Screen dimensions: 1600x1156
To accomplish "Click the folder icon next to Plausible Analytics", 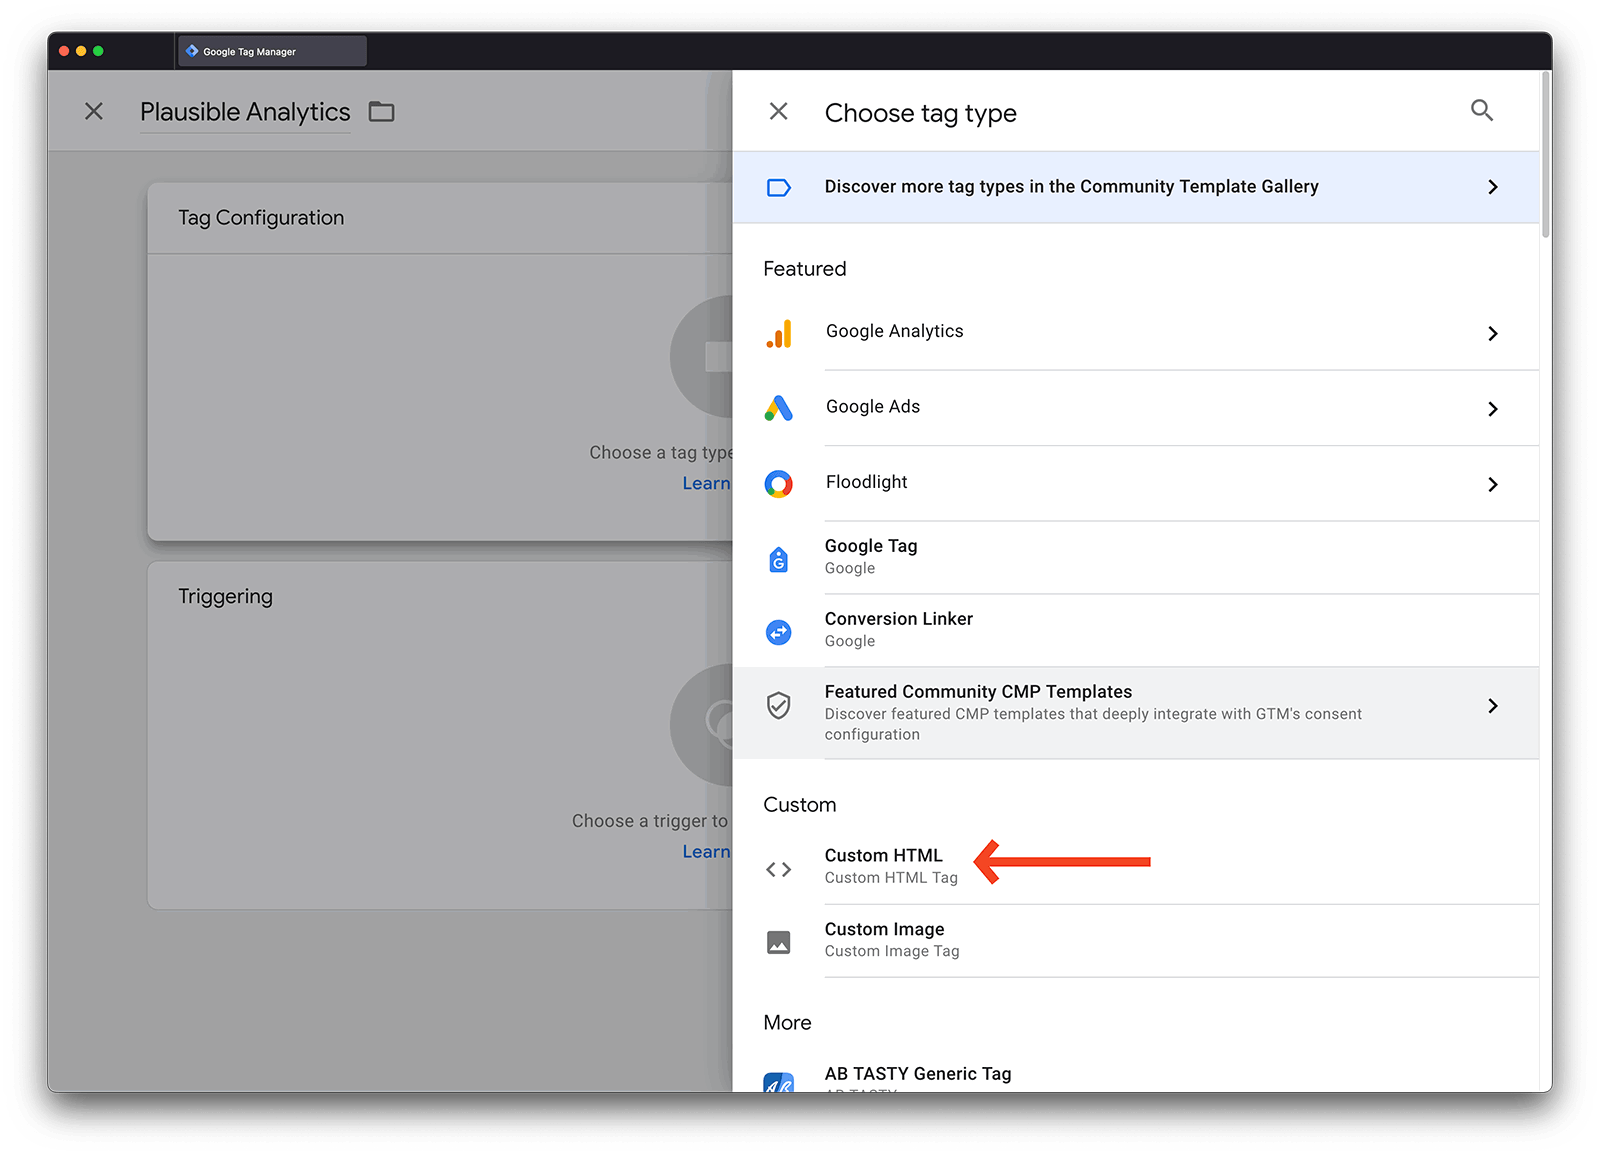I will (381, 111).
